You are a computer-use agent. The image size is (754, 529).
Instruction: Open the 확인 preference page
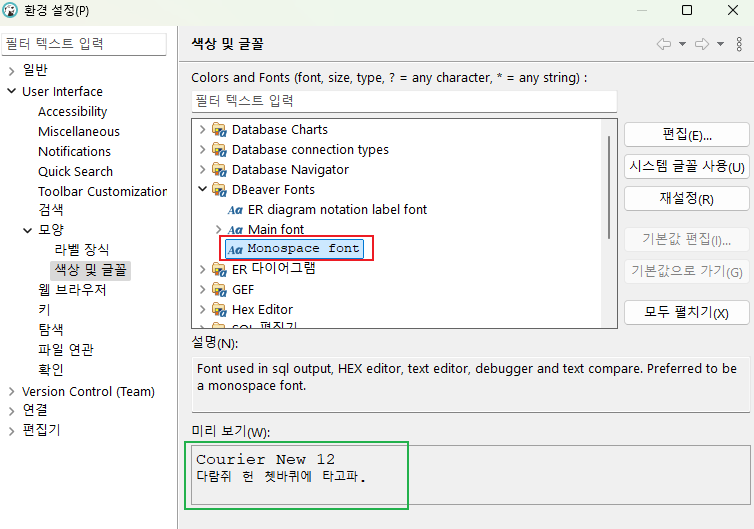(x=51, y=369)
